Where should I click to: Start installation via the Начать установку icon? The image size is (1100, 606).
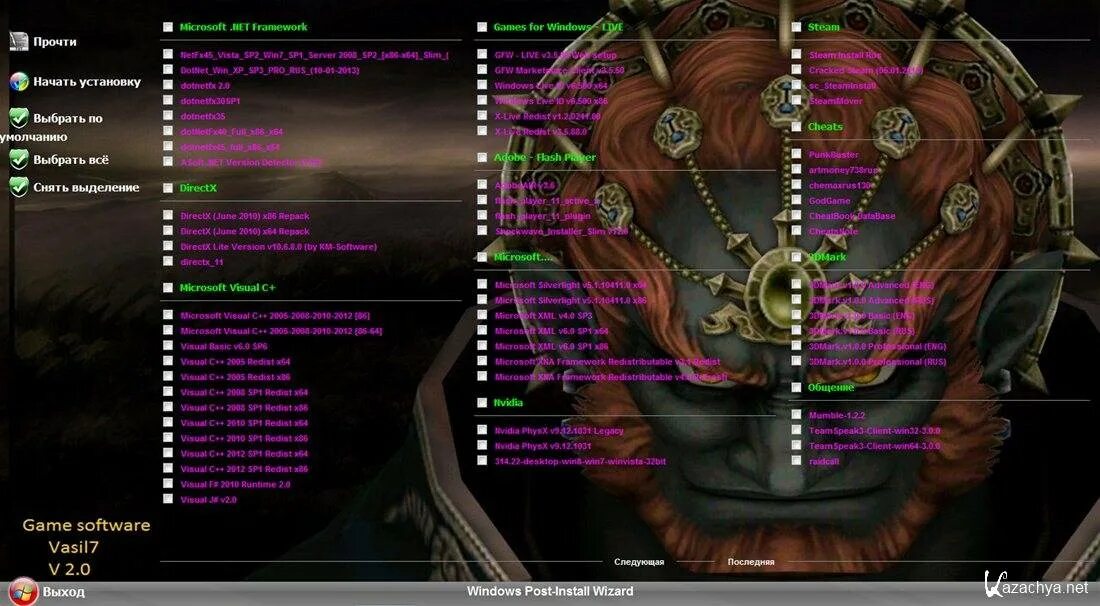tap(19, 81)
